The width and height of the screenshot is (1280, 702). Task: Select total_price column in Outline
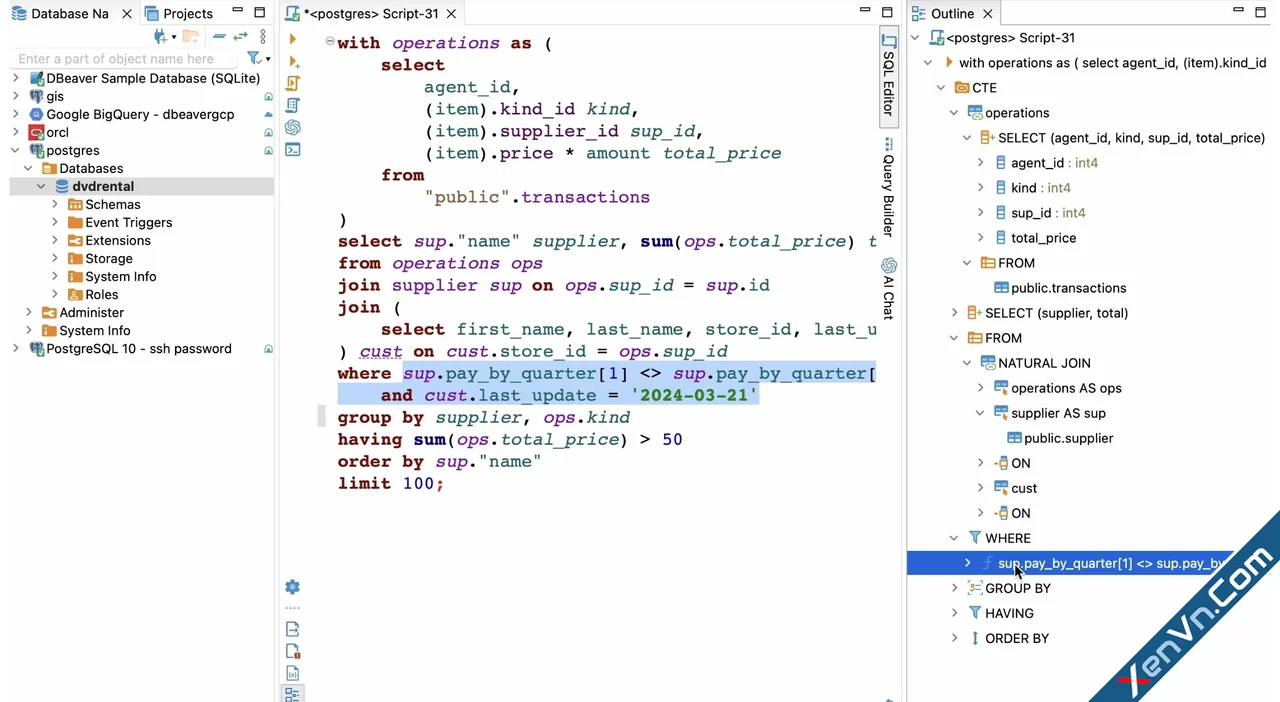pyautogui.click(x=1043, y=237)
